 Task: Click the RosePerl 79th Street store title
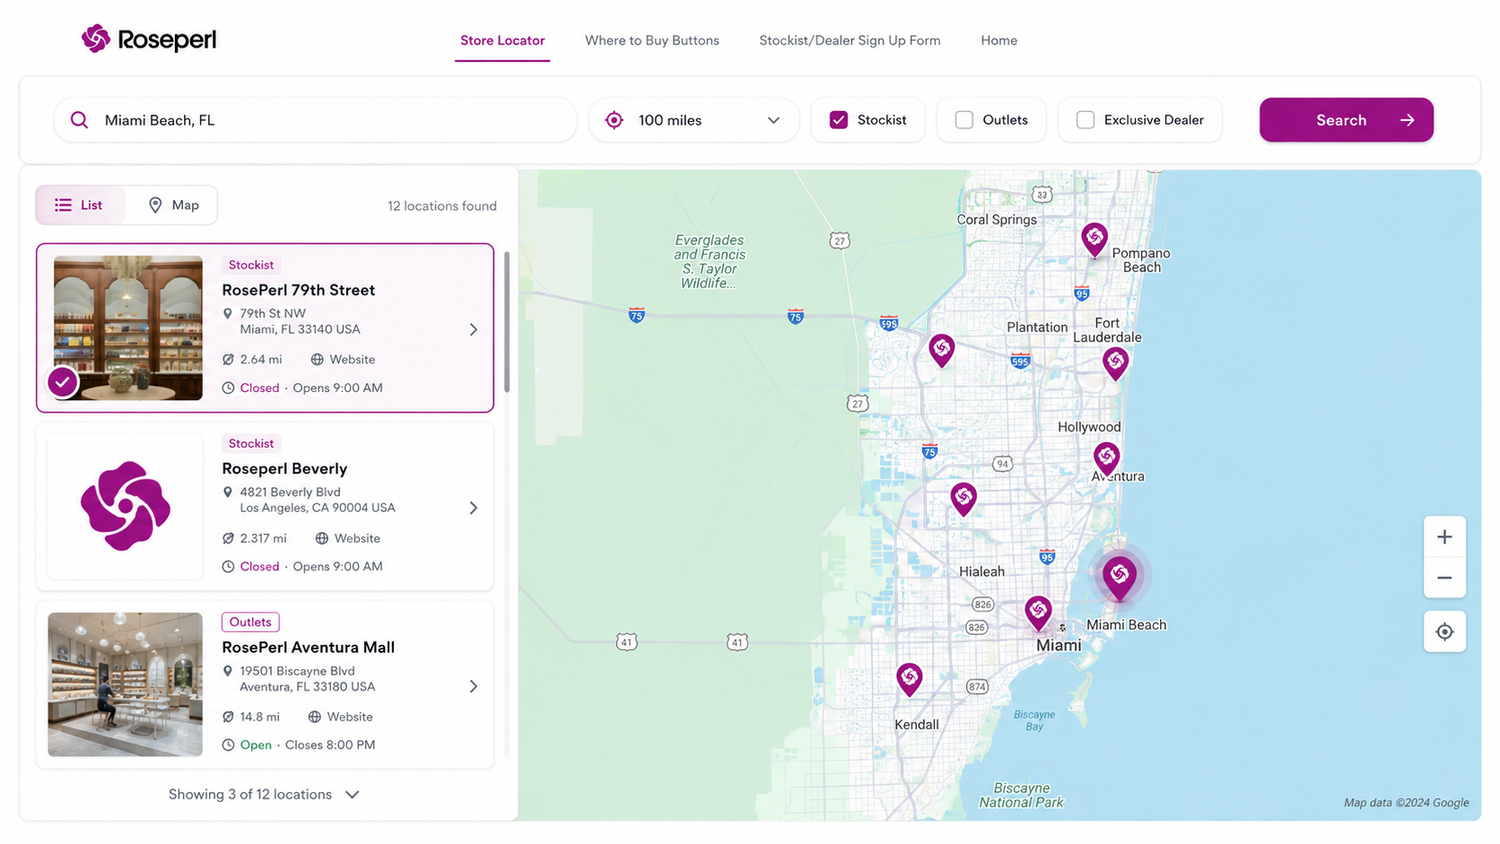pos(298,290)
